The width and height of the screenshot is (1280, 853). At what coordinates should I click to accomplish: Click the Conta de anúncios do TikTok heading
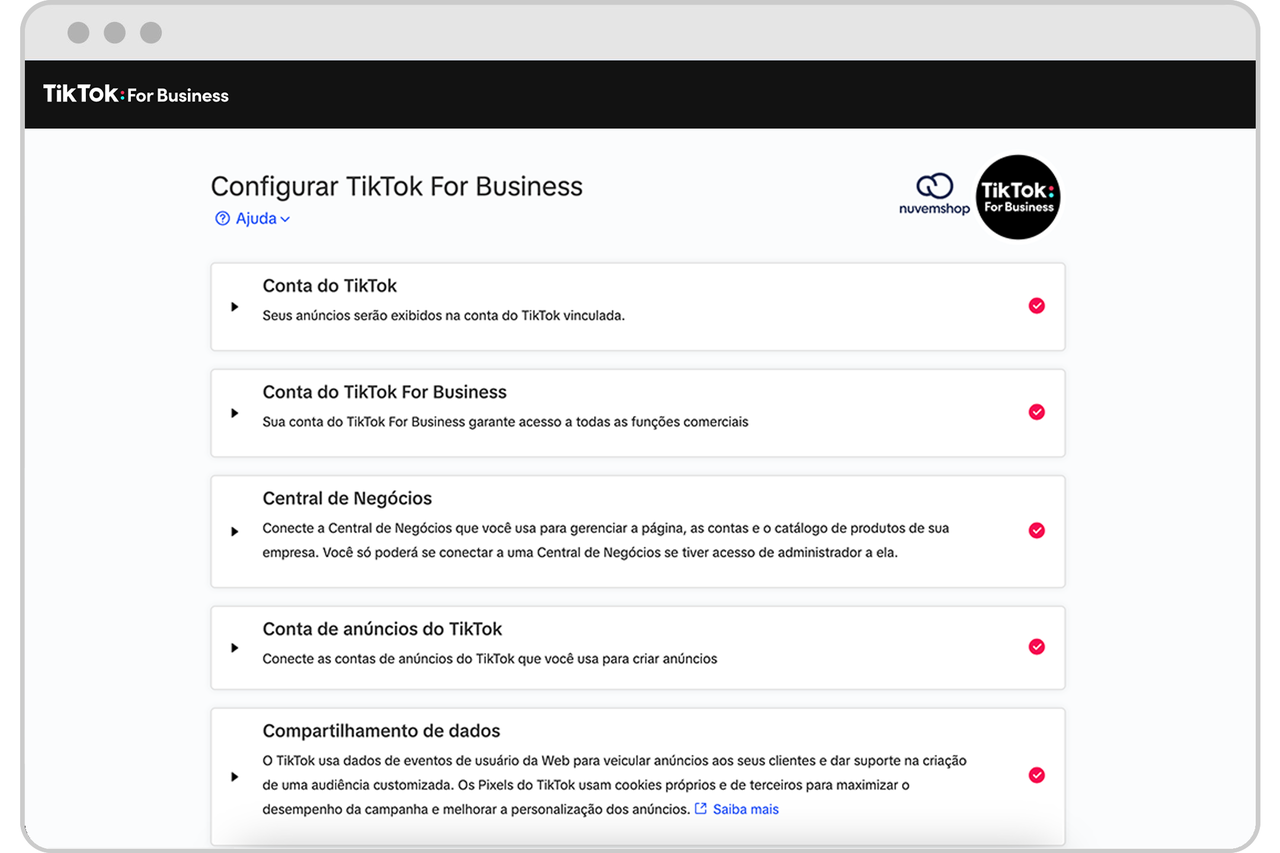click(383, 629)
